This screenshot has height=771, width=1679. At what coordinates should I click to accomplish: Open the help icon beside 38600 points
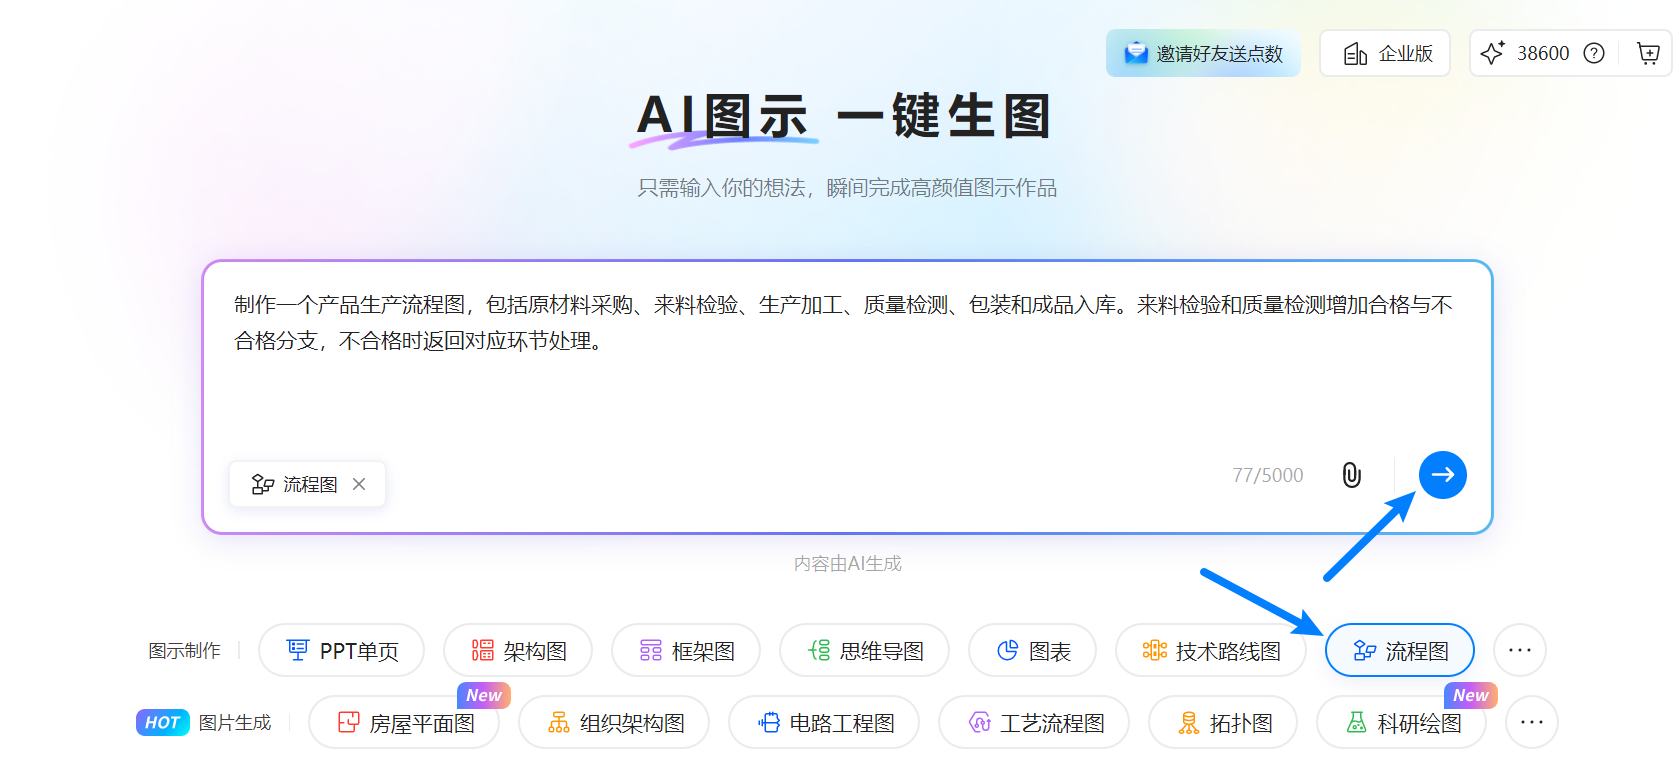point(1594,53)
